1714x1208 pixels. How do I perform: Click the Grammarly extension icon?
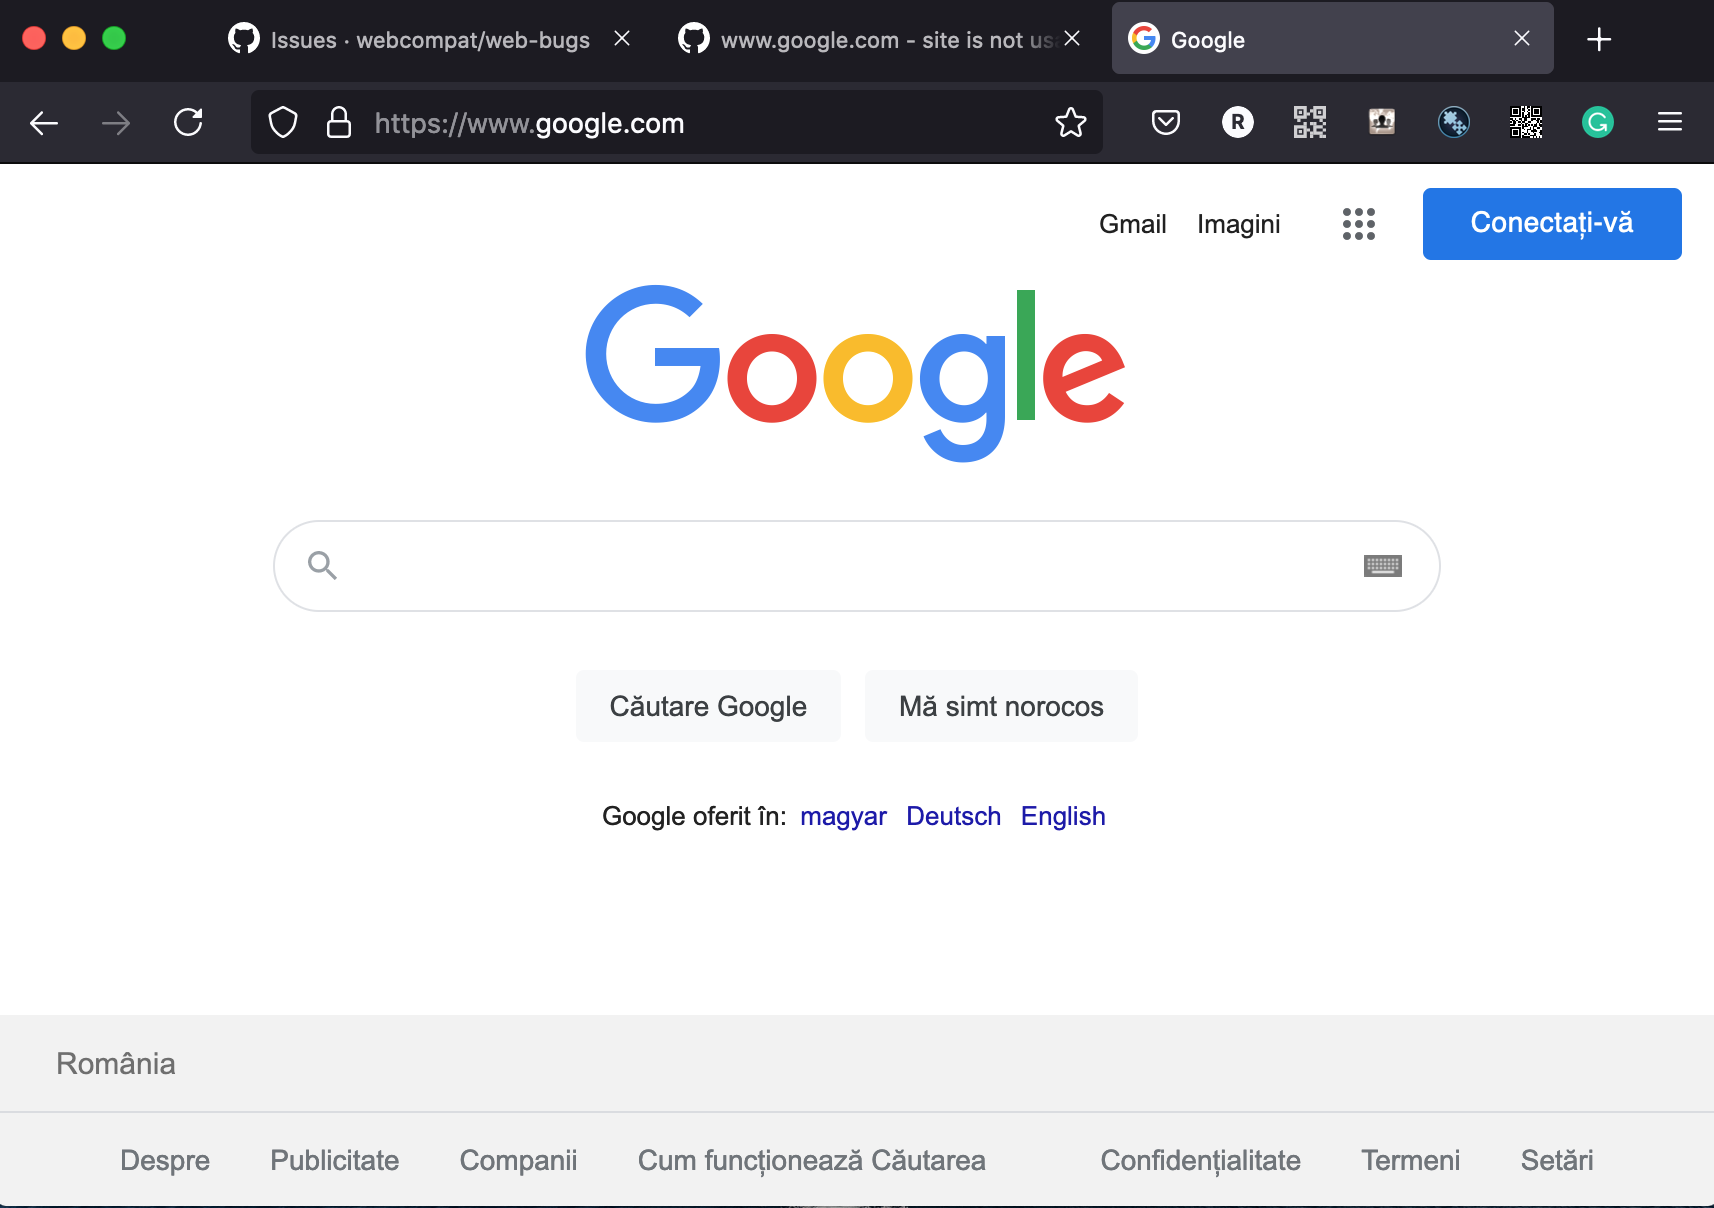pos(1598,122)
